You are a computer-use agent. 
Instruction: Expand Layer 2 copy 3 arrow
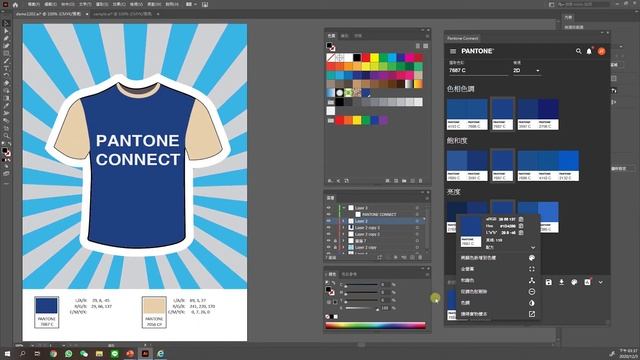pyautogui.click(x=344, y=227)
